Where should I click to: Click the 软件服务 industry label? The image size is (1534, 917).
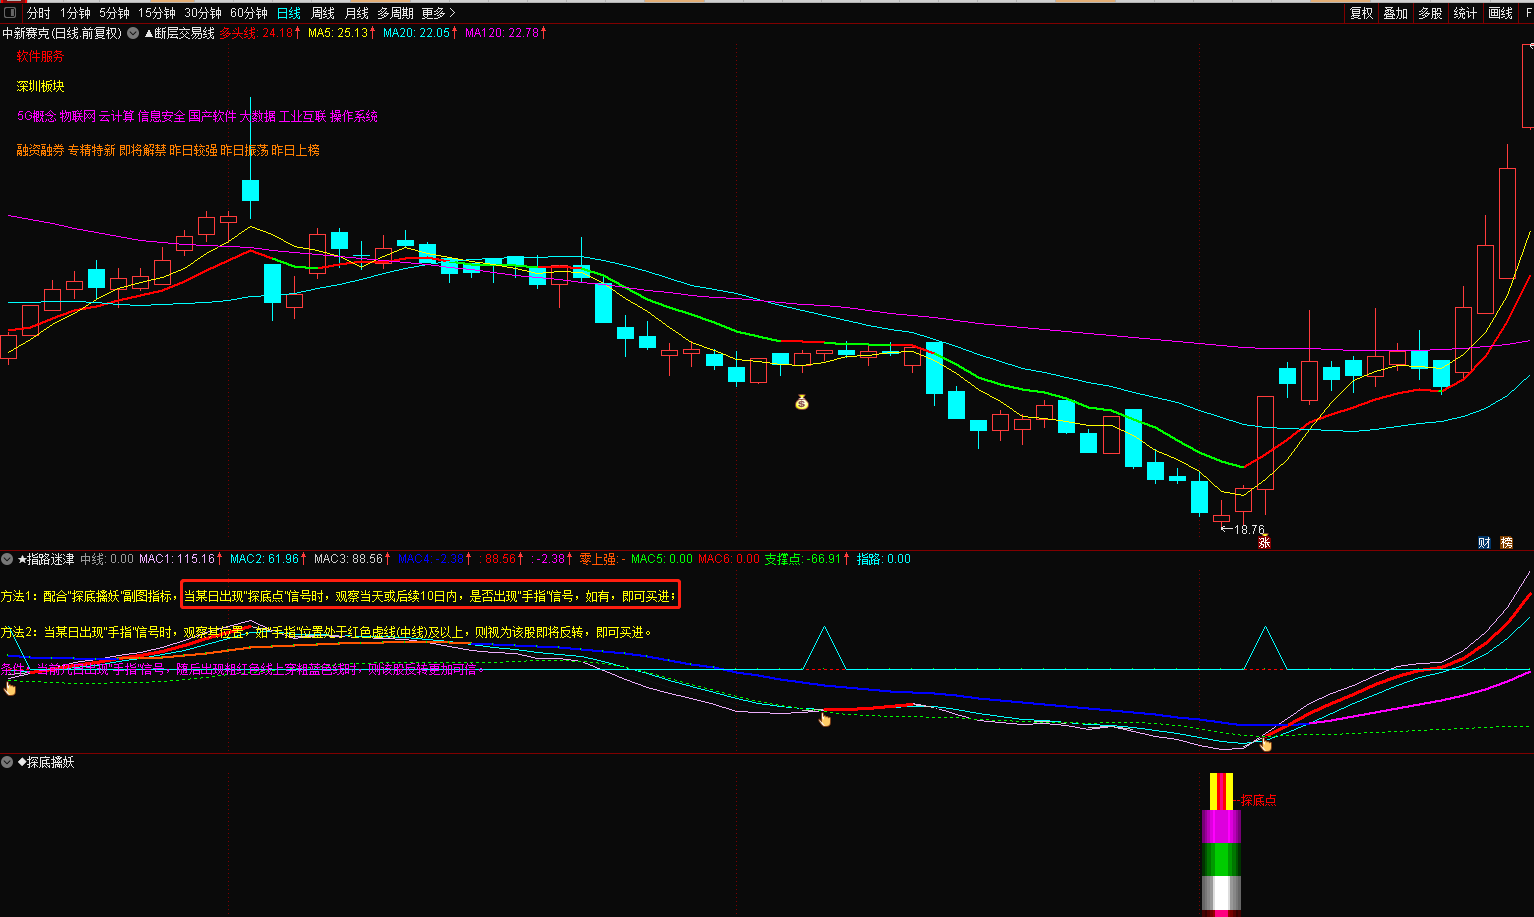(x=40, y=56)
